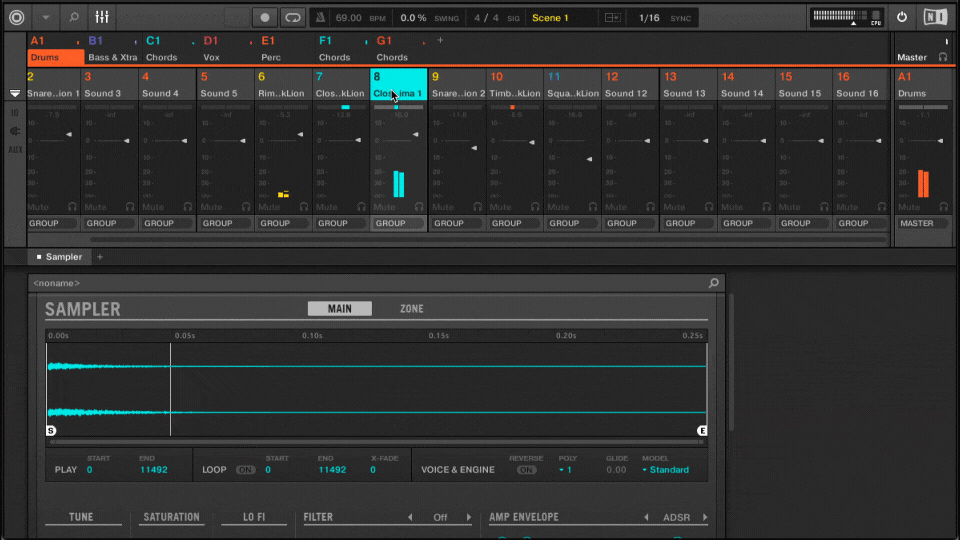Open the browser search magnifier in header
This screenshot has width=960, height=540.
tap(73, 17)
